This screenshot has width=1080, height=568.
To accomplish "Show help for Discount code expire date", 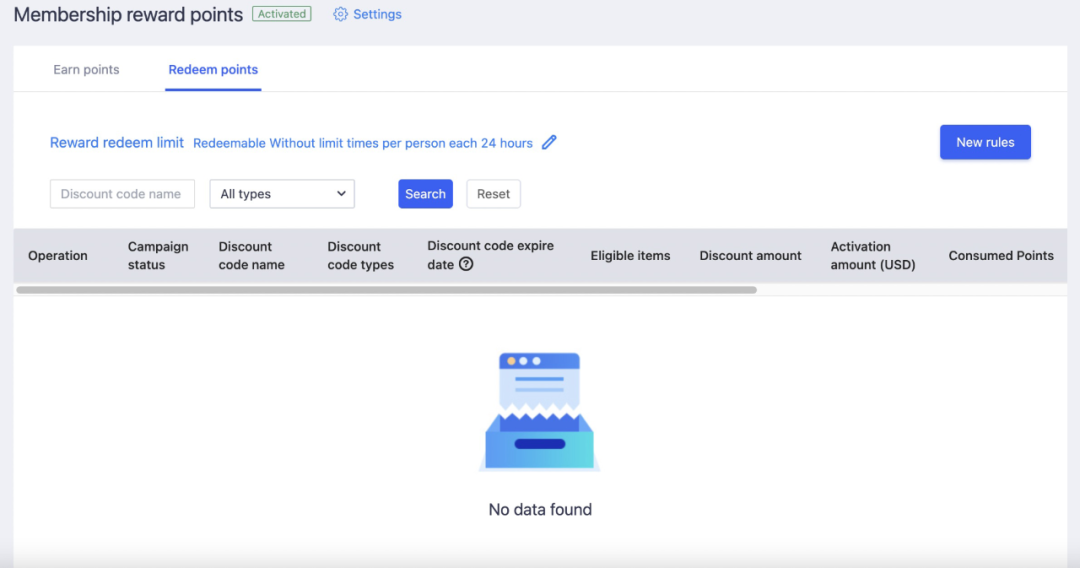I will (466, 264).
